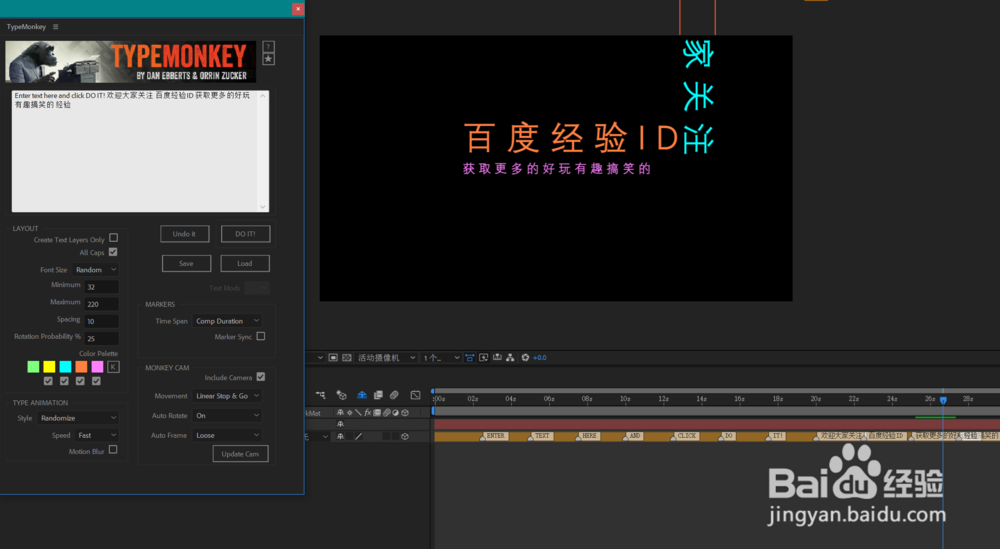Pick the green color swatch
The image size is (1000, 549).
click(x=33, y=367)
